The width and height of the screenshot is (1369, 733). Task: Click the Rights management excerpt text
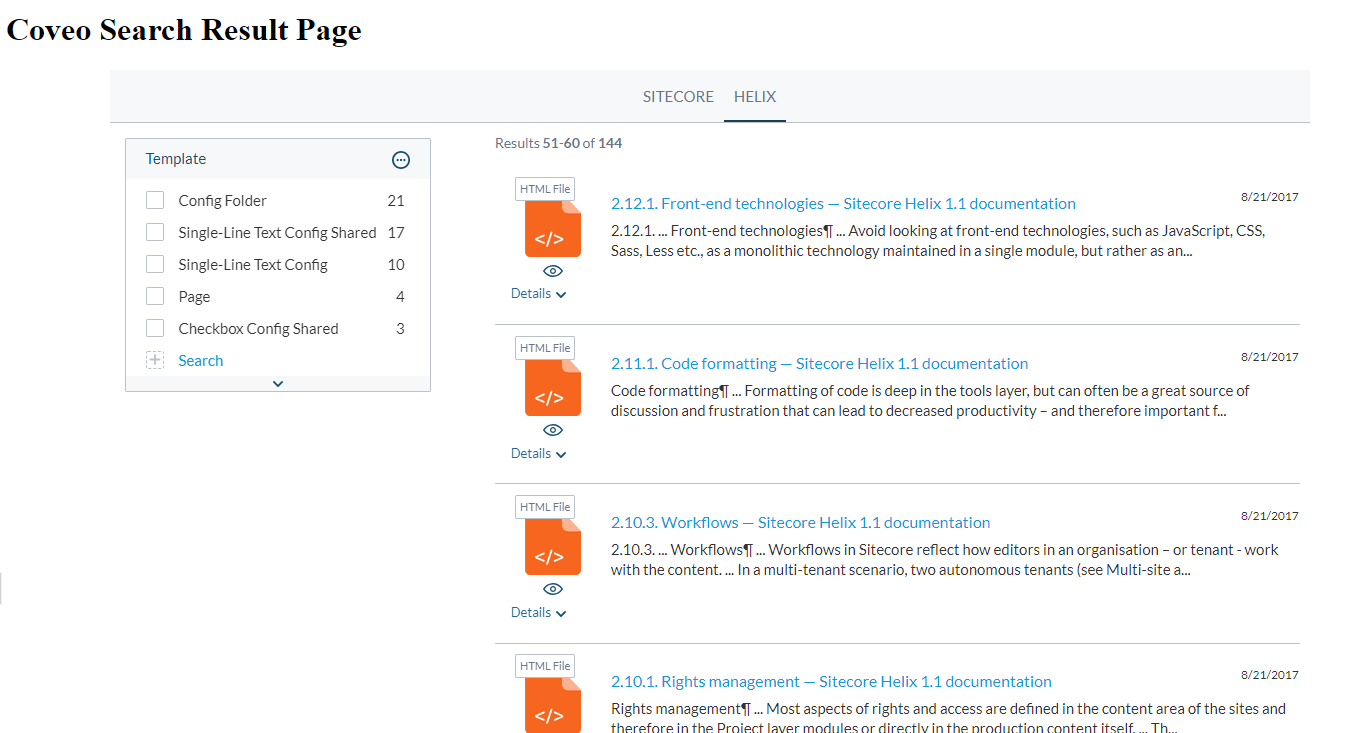948,718
